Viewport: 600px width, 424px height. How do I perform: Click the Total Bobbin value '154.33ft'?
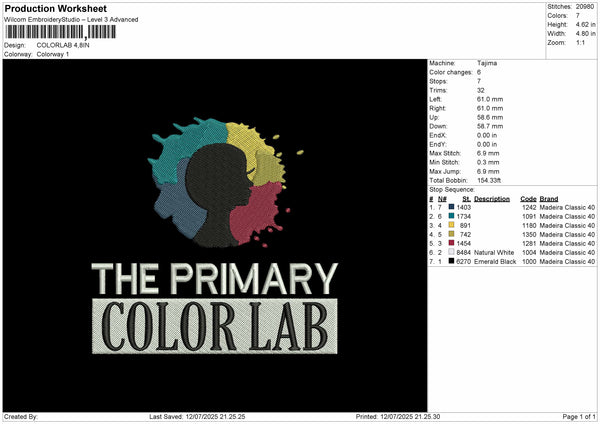[489, 180]
